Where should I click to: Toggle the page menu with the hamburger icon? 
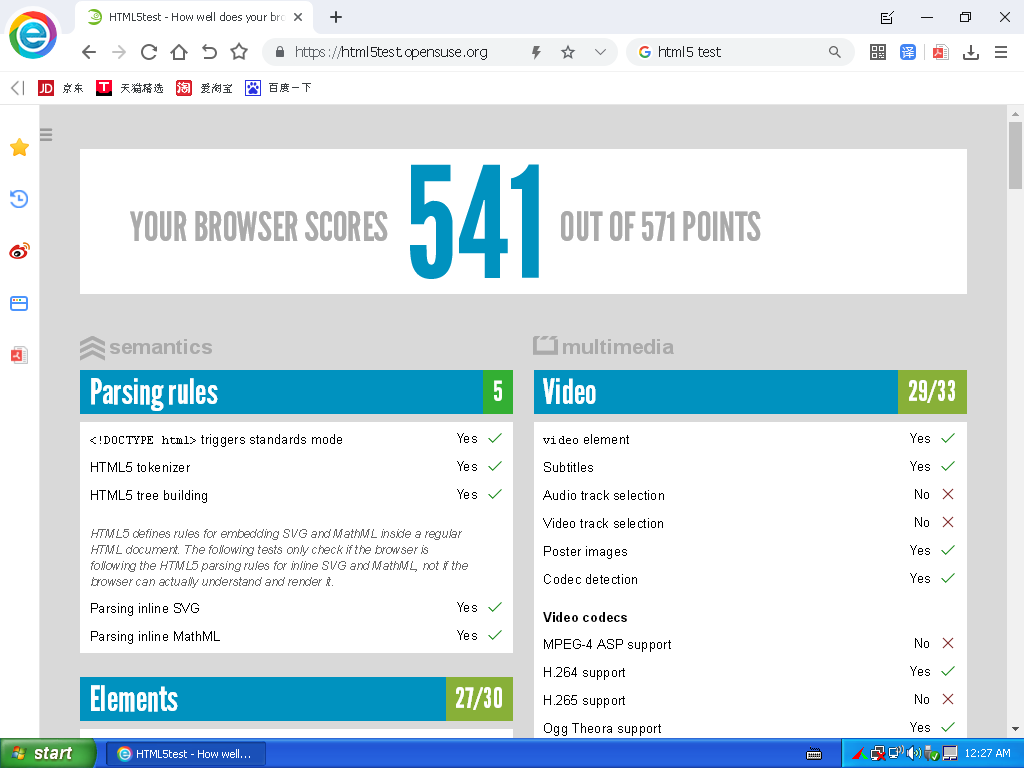[46, 133]
